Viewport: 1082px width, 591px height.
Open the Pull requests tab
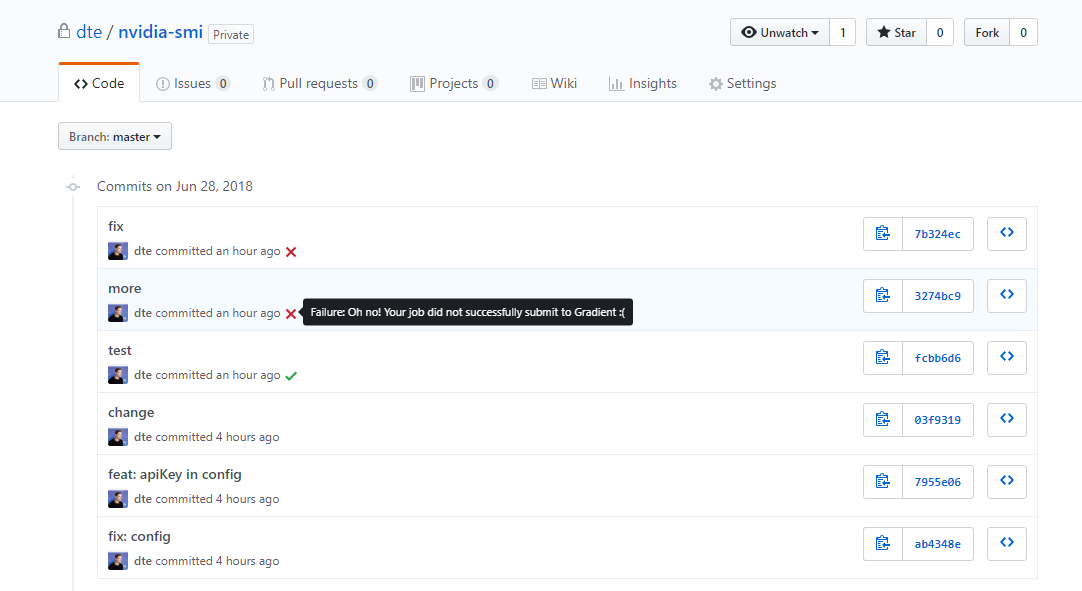319,84
